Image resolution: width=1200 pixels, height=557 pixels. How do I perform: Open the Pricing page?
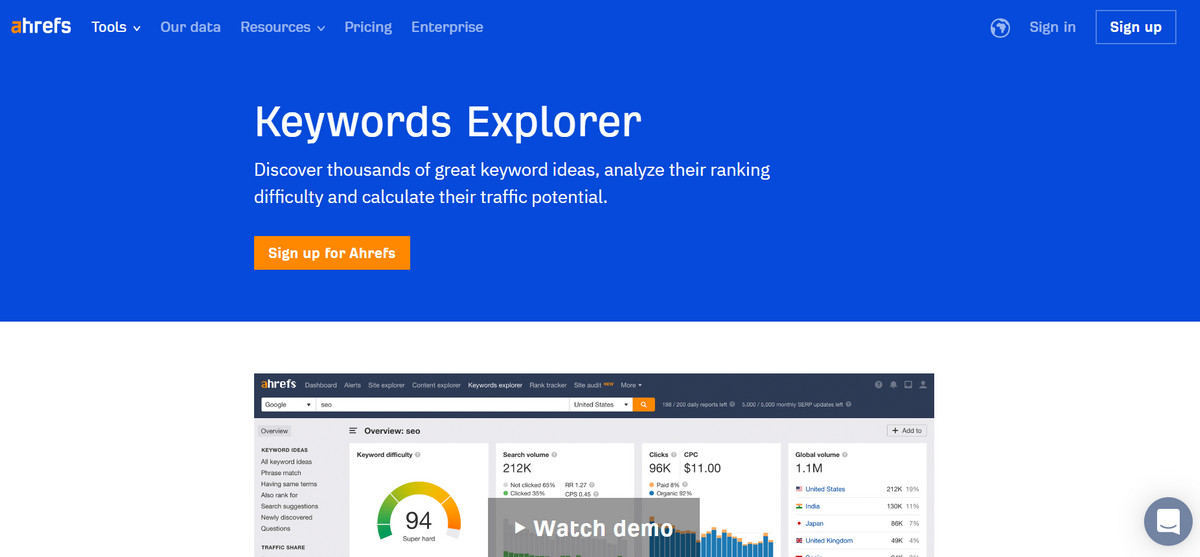click(368, 27)
